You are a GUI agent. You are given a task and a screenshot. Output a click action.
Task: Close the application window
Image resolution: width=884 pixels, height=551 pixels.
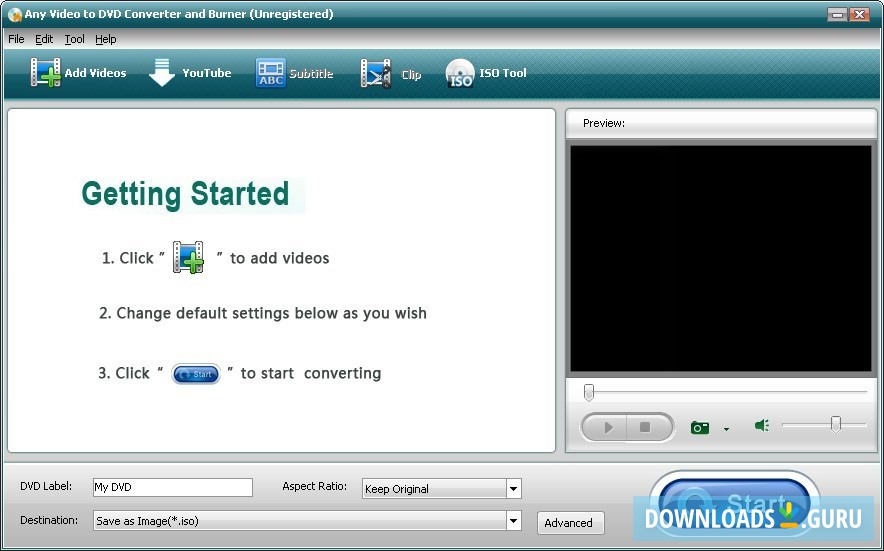[859, 15]
